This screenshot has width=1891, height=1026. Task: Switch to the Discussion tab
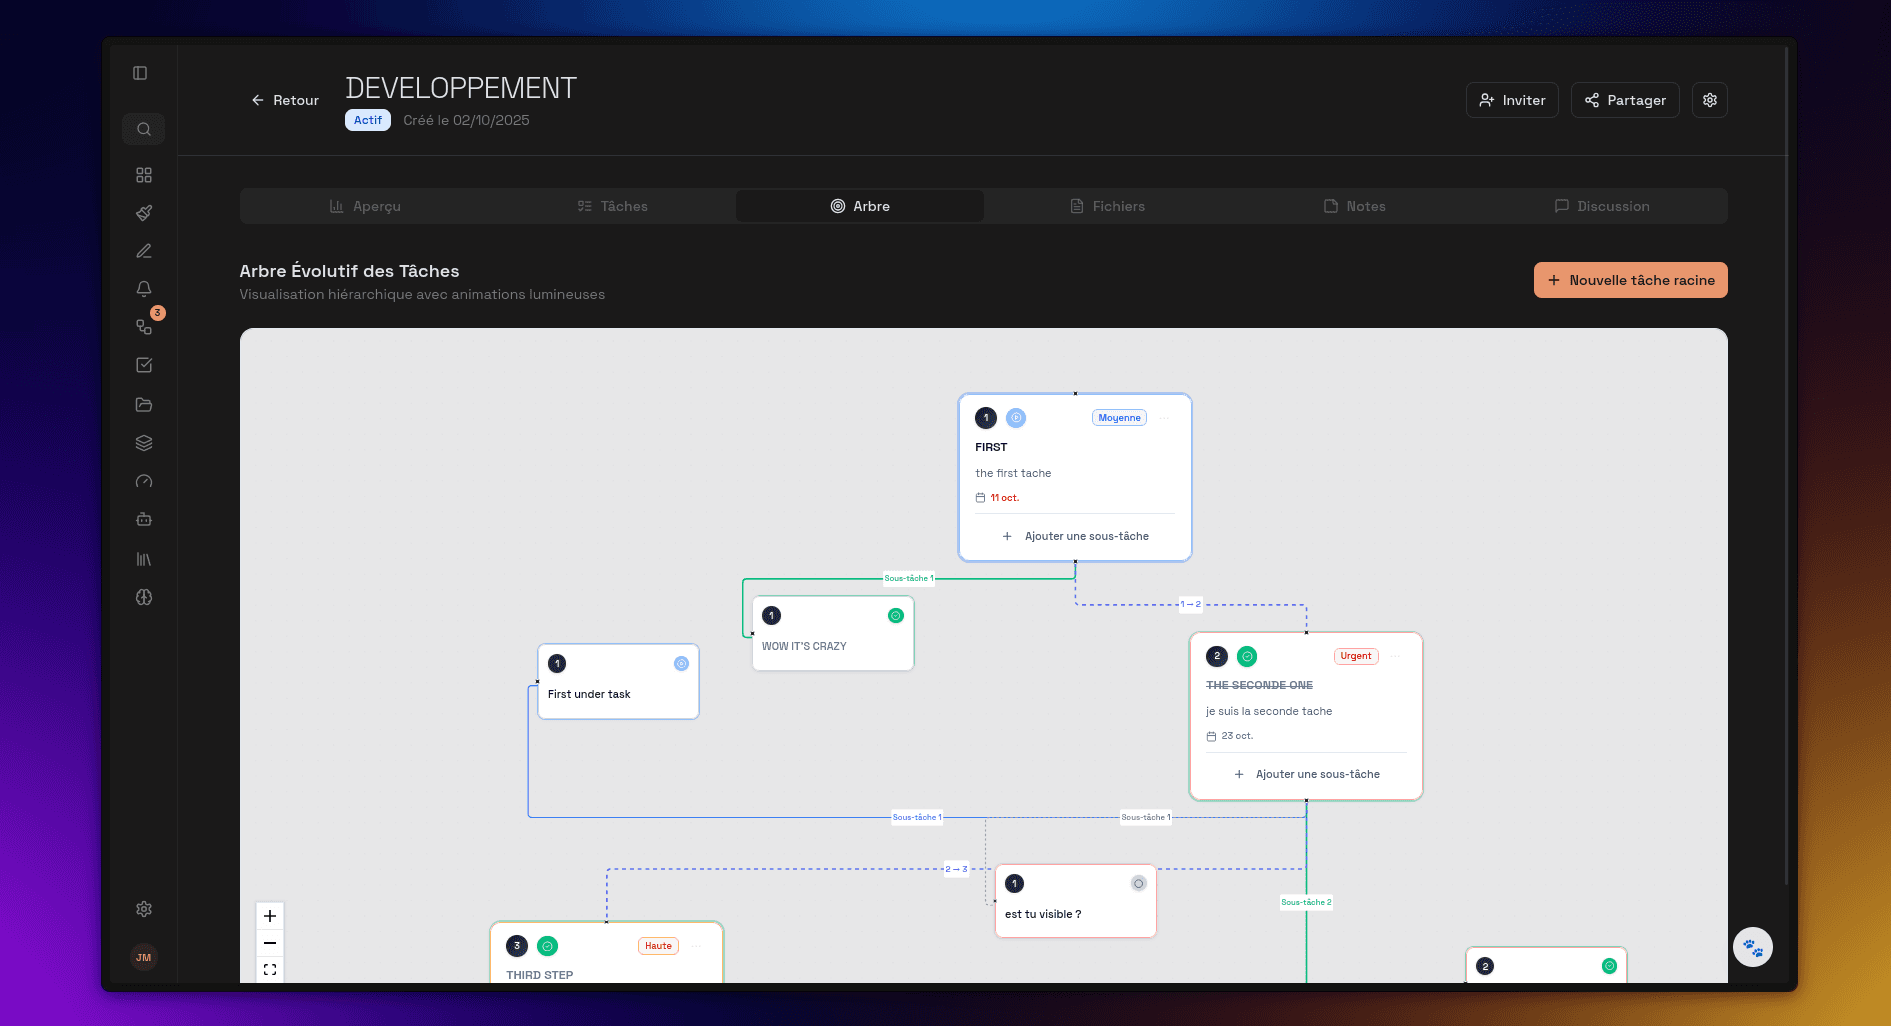click(x=1602, y=206)
